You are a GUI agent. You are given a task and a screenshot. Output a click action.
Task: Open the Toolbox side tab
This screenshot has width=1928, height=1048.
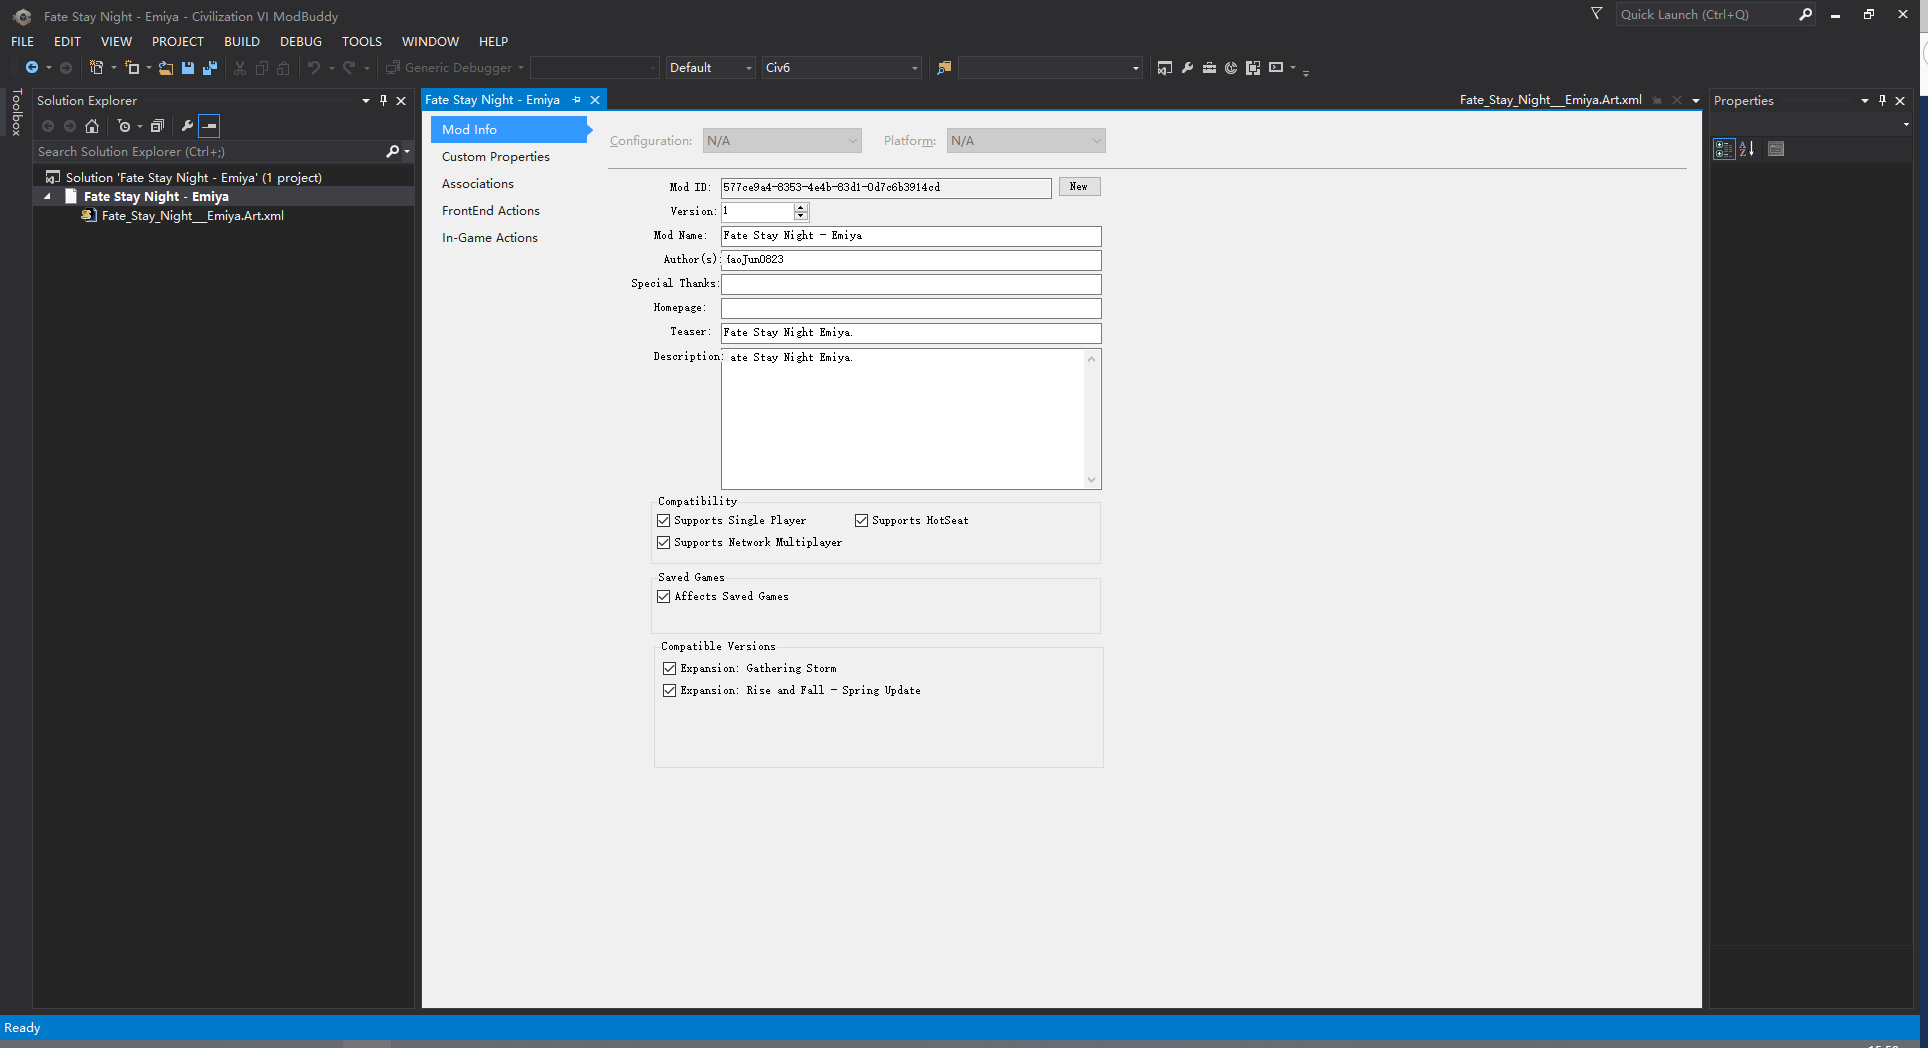[x=16, y=112]
